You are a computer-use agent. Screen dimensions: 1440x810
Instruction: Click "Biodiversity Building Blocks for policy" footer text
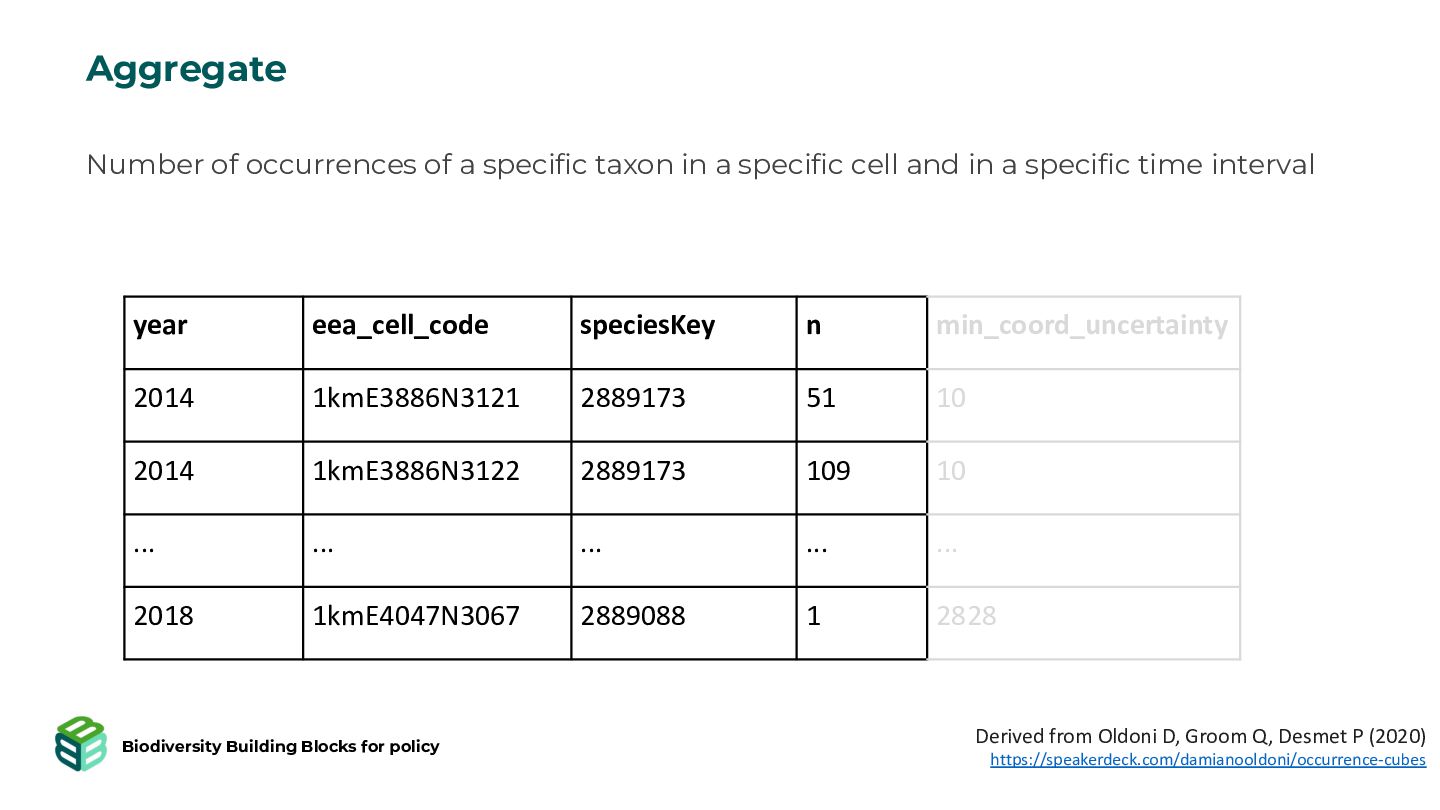[280, 746]
